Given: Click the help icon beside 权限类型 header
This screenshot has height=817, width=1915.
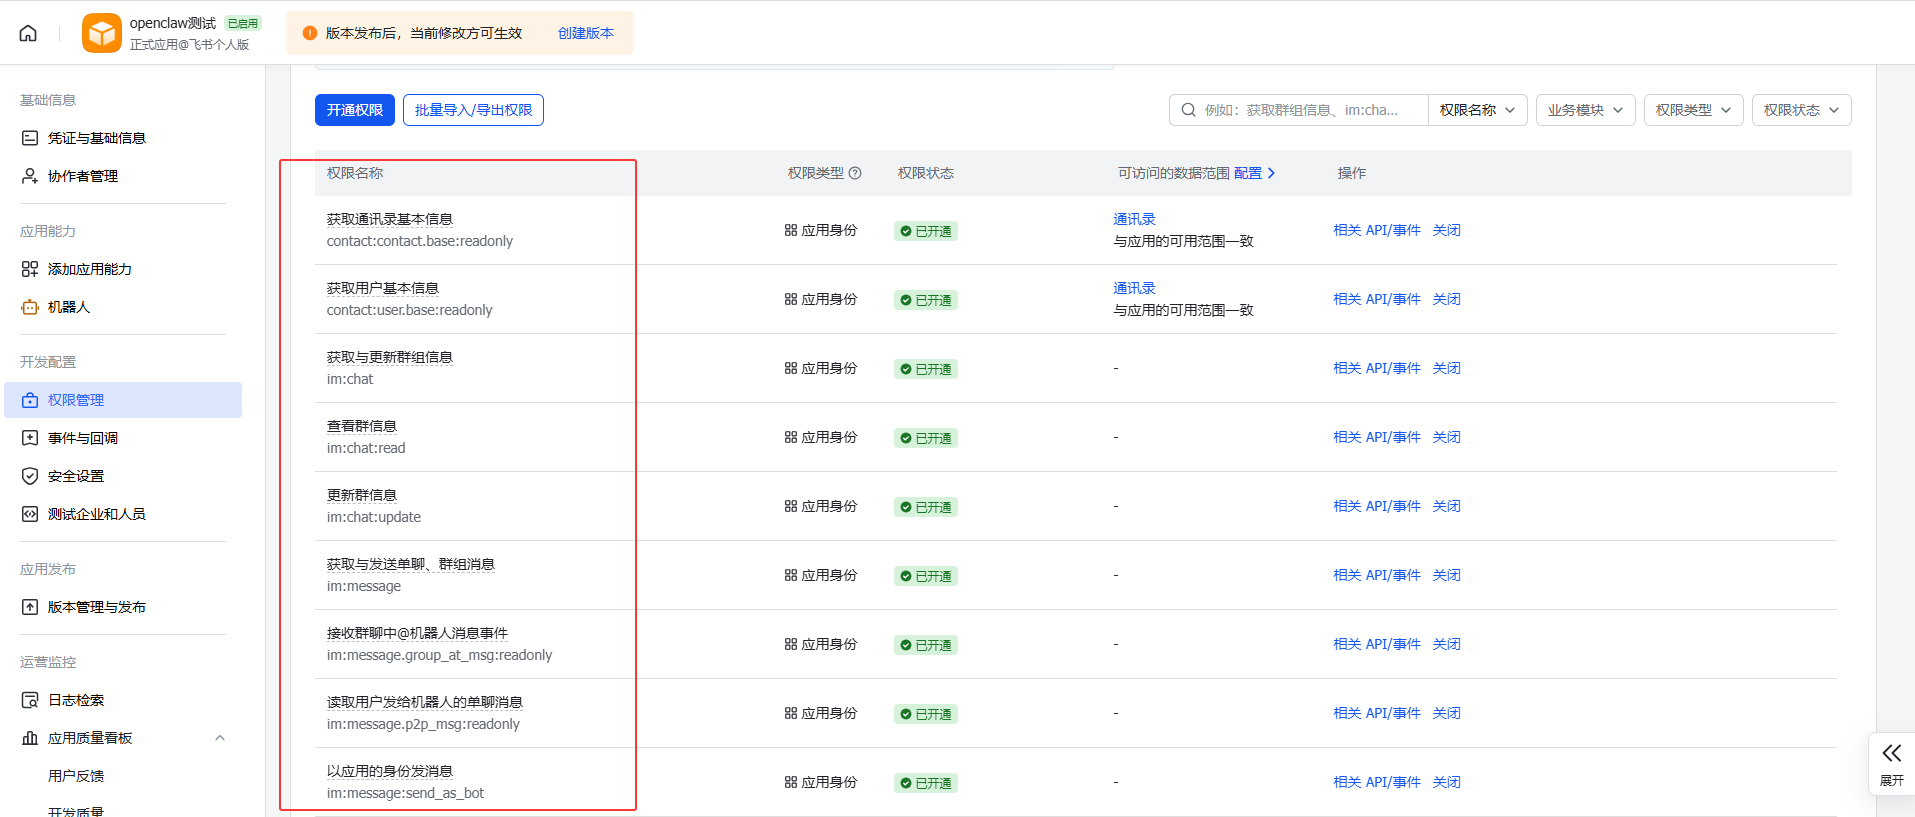Looking at the screenshot, I should click(855, 173).
